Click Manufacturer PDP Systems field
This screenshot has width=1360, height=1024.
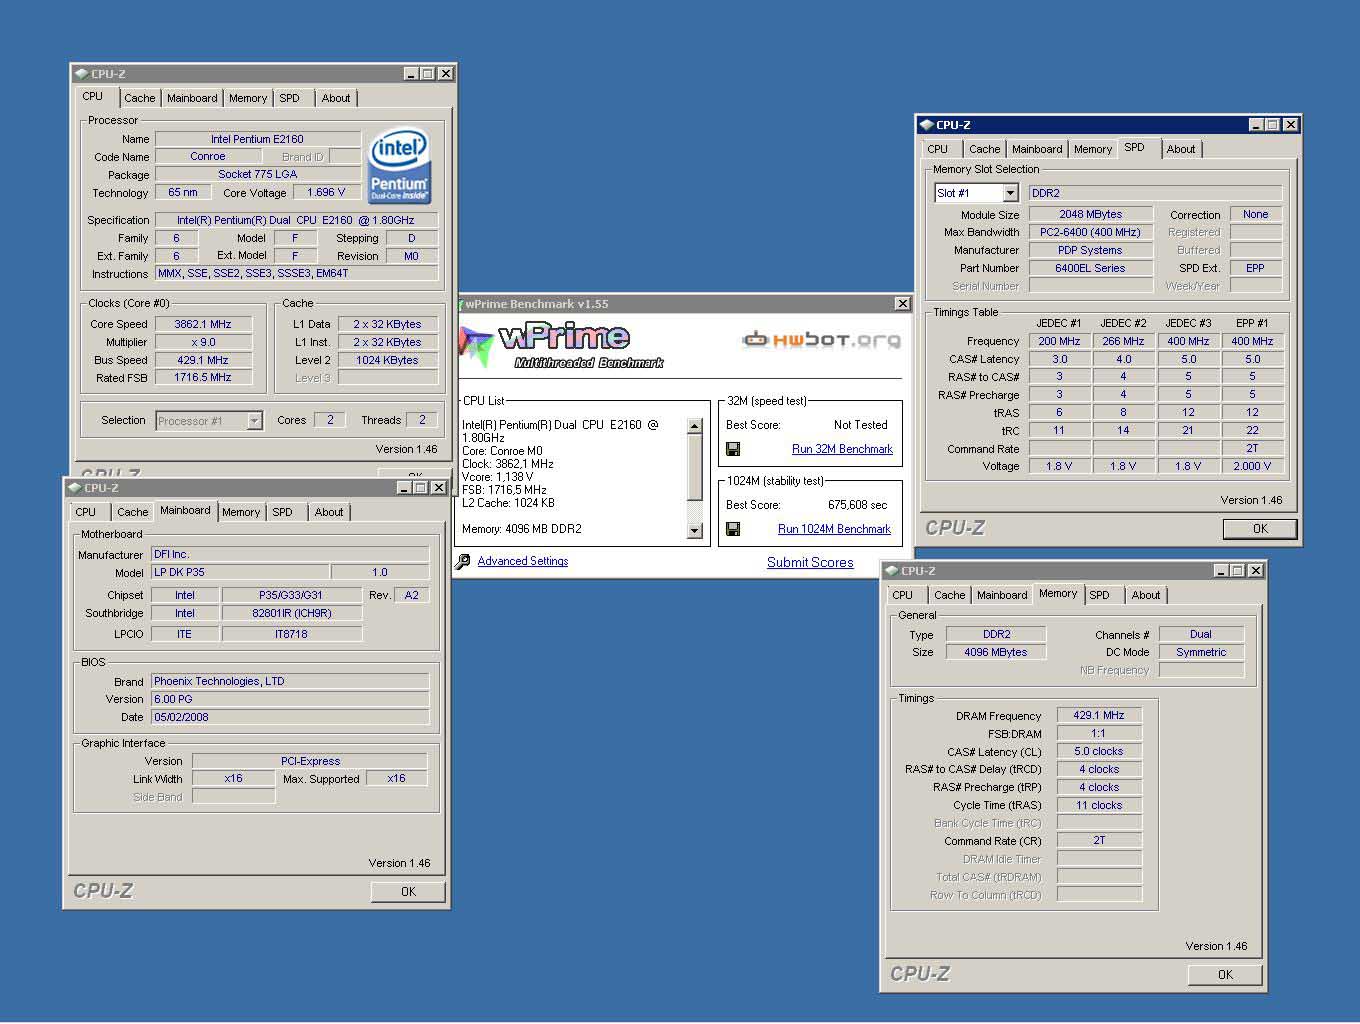point(1090,250)
